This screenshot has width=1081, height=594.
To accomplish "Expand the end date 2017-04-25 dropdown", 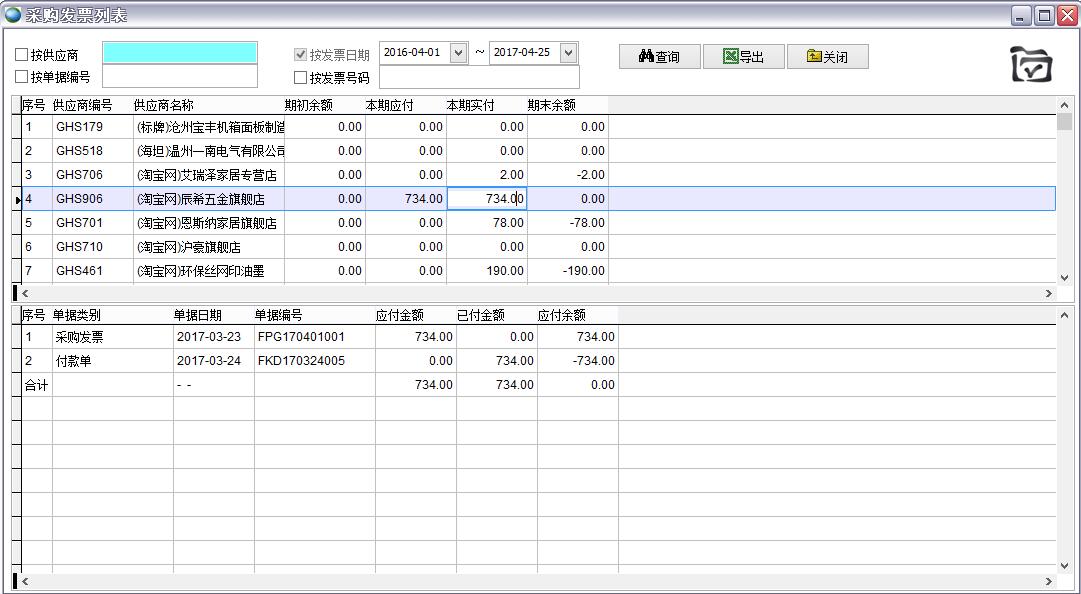I will point(568,53).
